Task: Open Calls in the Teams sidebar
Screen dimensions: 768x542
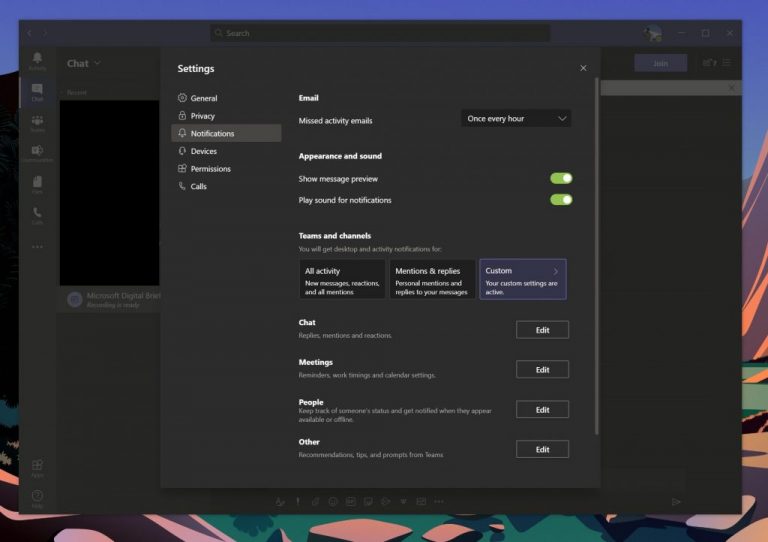Action: (x=37, y=215)
